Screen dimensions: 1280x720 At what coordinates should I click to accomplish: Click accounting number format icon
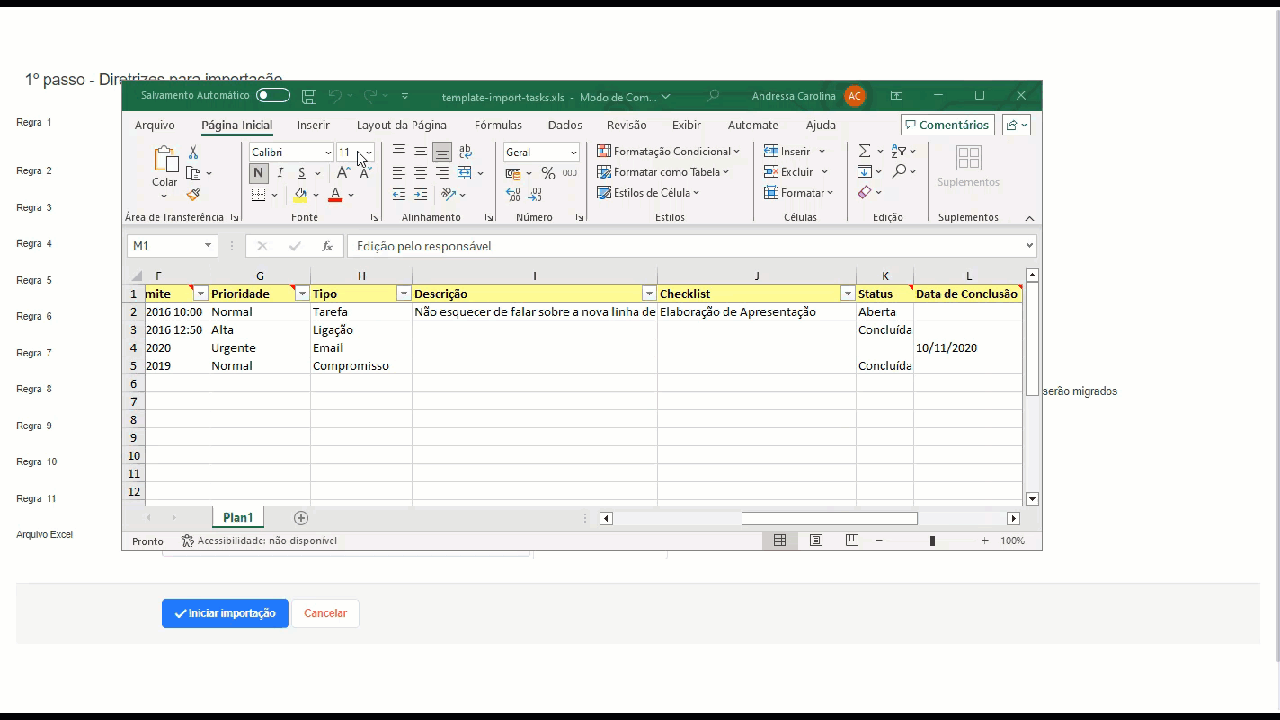click(x=513, y=173)
